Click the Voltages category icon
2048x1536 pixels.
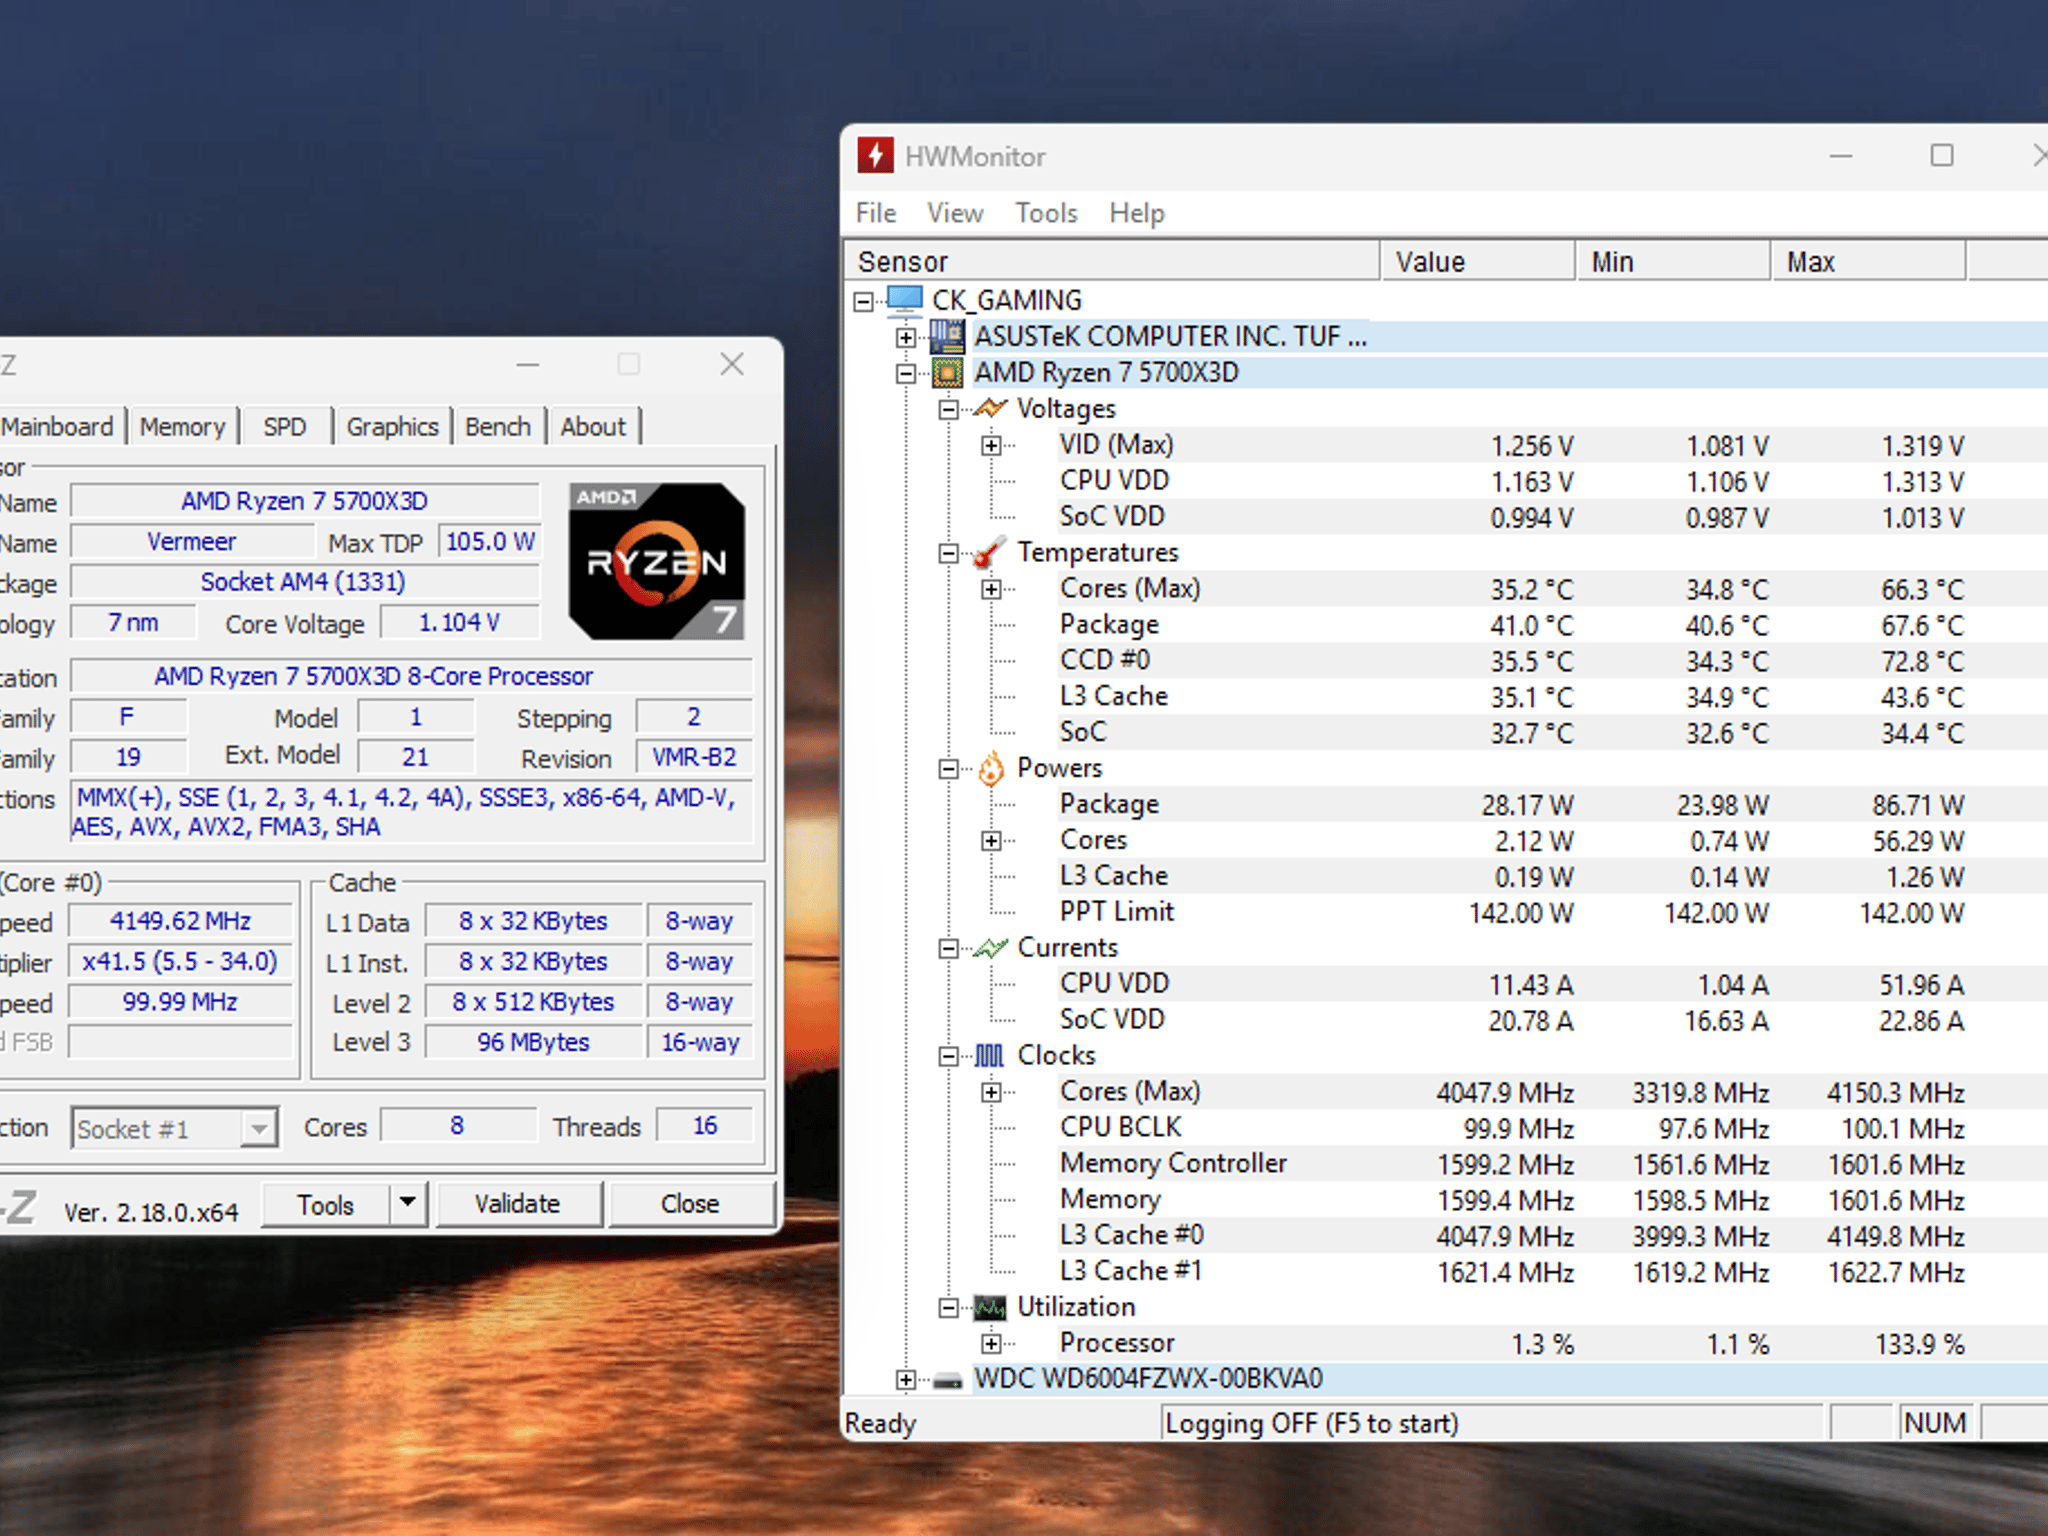coord(989,408)
